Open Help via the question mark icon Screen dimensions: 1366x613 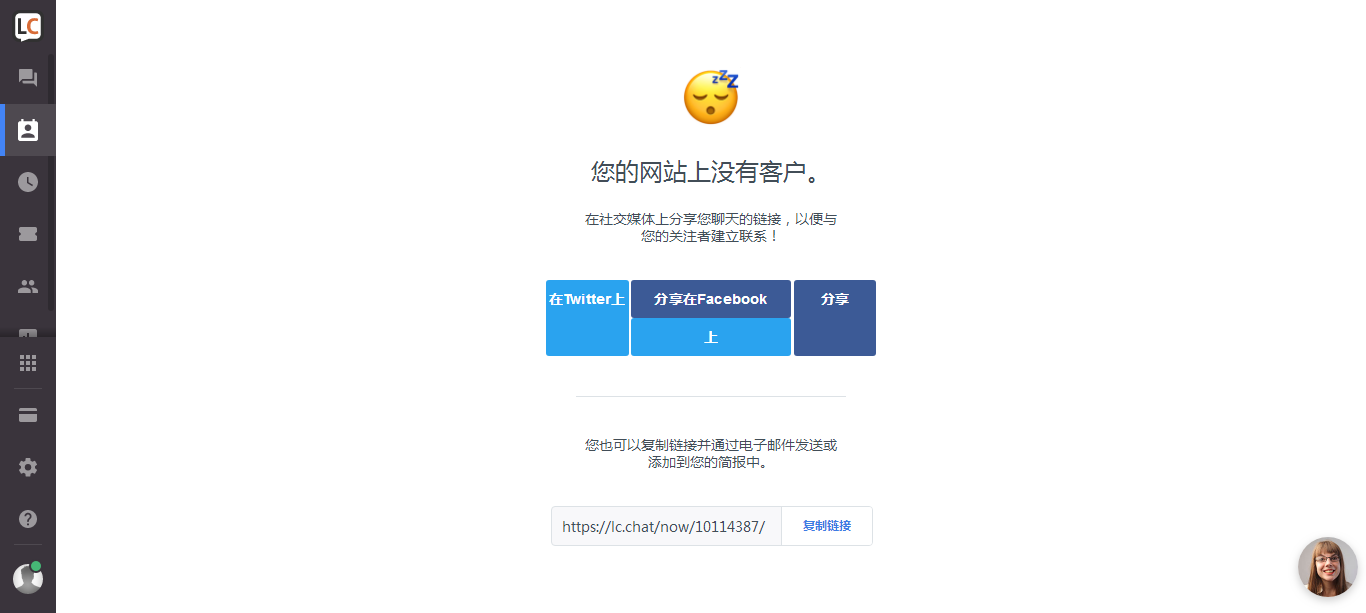pyautogui.click(x=28, y=519)
